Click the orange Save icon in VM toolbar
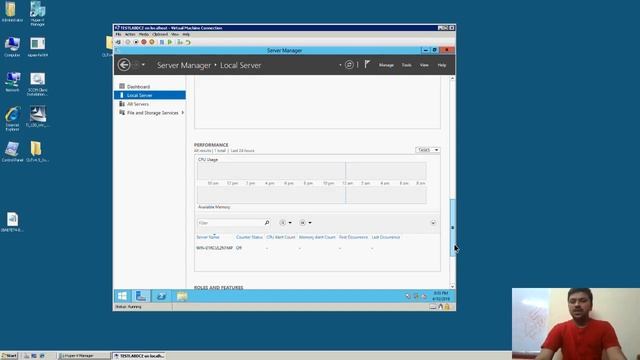640x360 pixels. tap(152, 42)
